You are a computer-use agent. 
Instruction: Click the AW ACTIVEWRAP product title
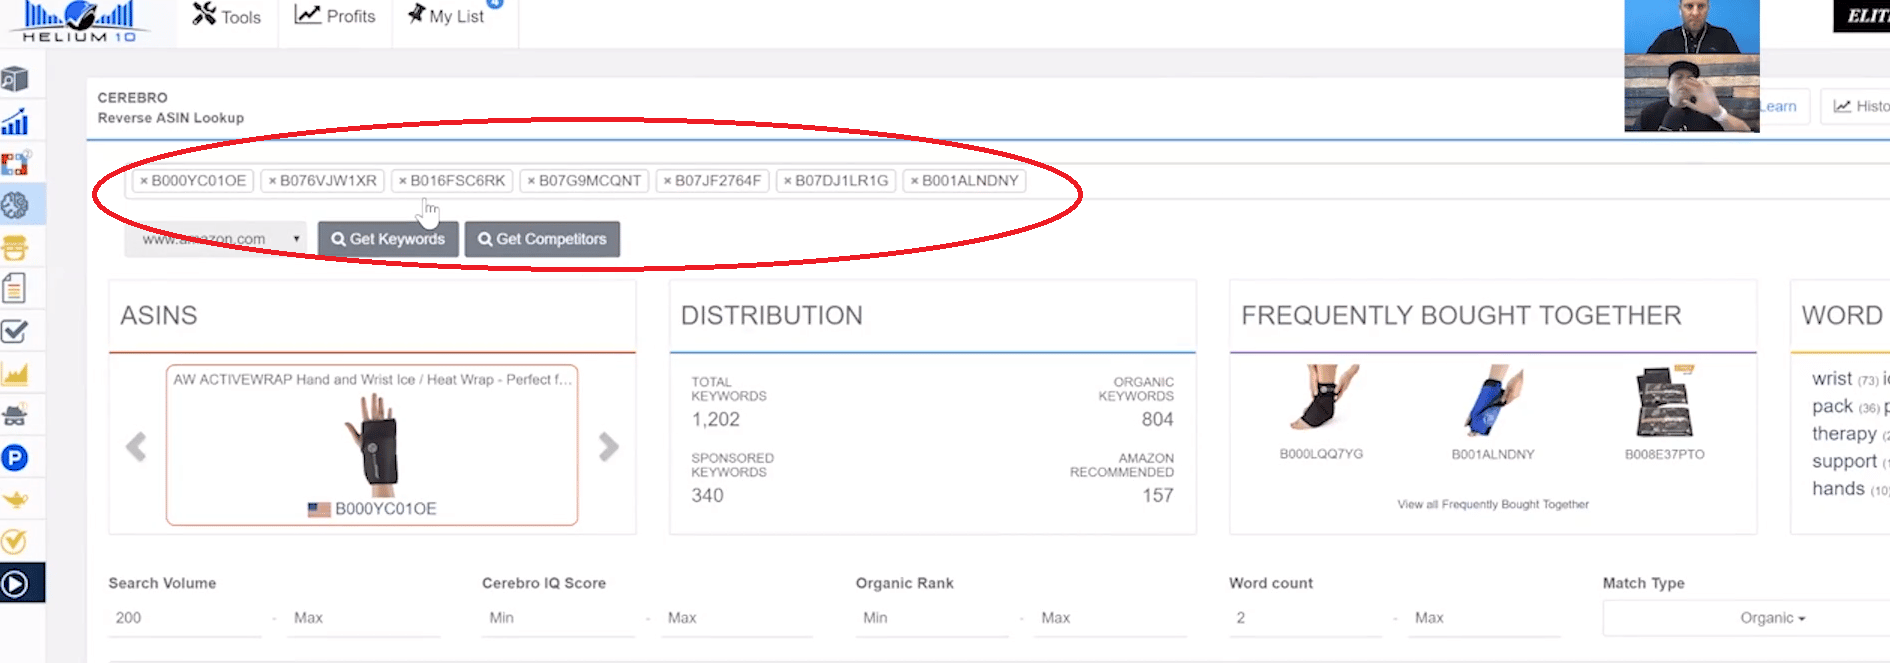372,379
